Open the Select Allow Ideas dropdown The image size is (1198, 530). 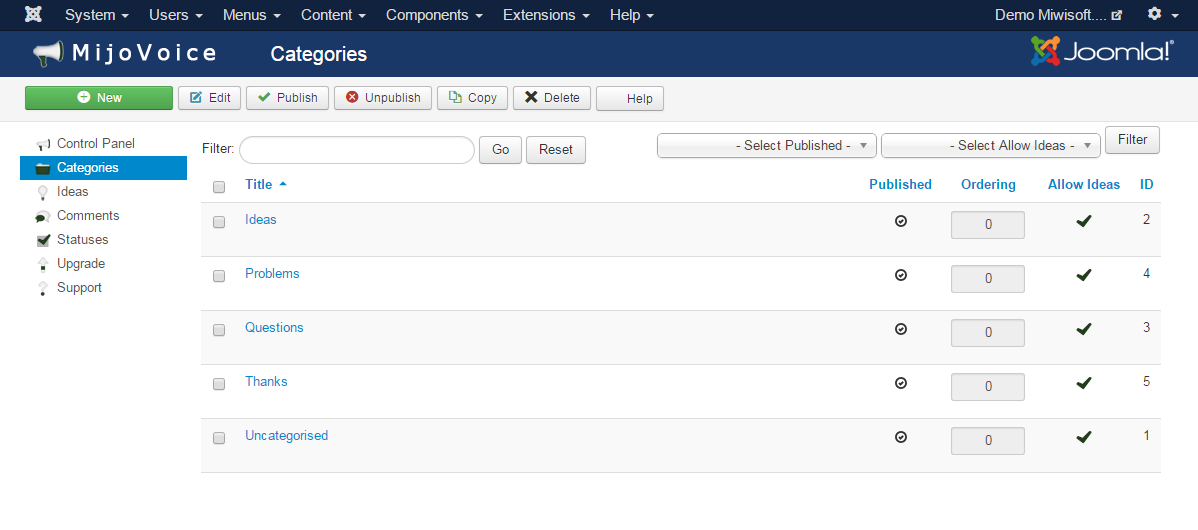(990, 146)
